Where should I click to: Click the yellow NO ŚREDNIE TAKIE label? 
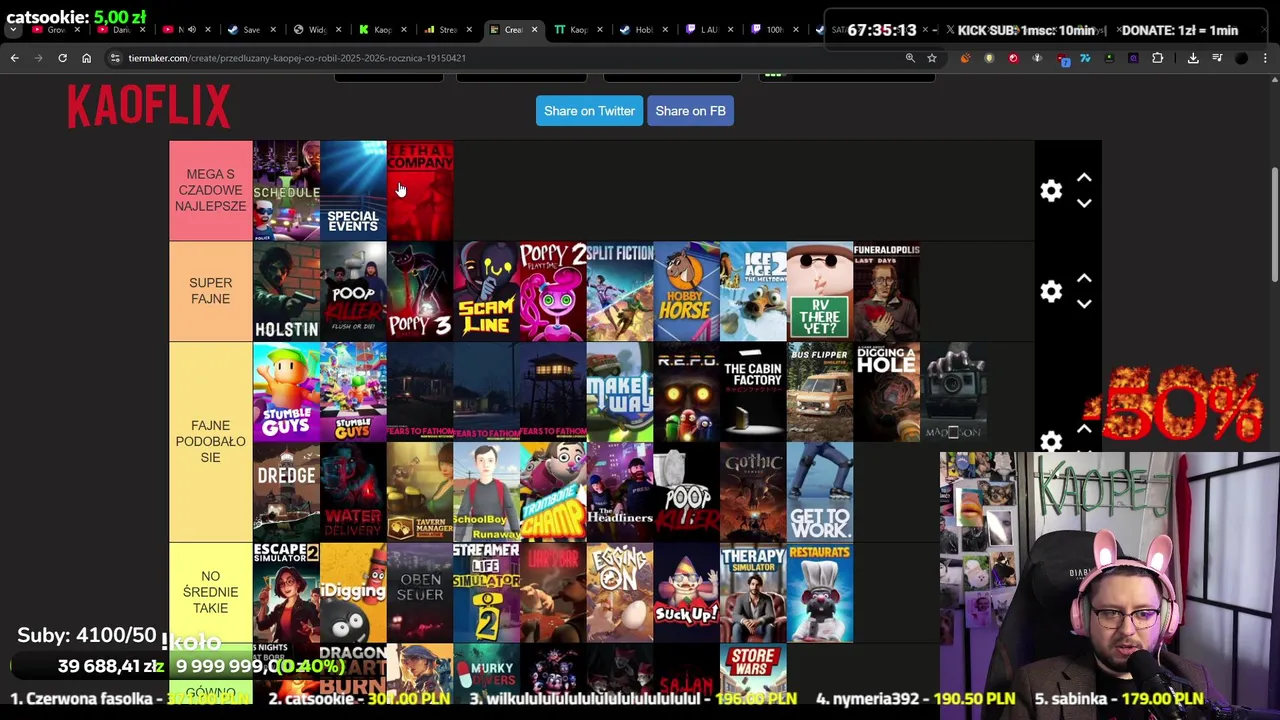click(210, 592)
